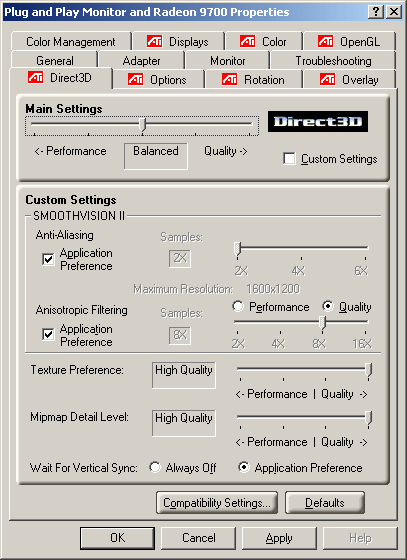
Task: Click the Main Settings performance-quality slider thumb
Action: coord(142,125)
